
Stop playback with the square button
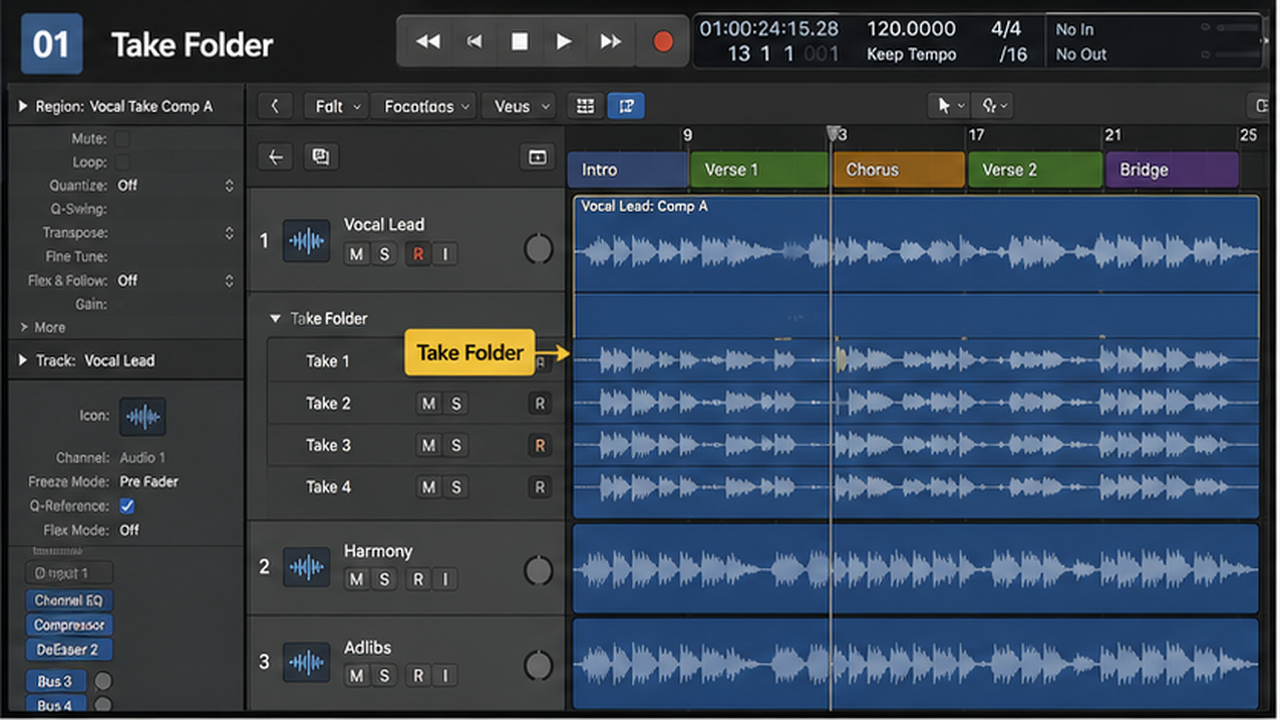tap(520, 41)
